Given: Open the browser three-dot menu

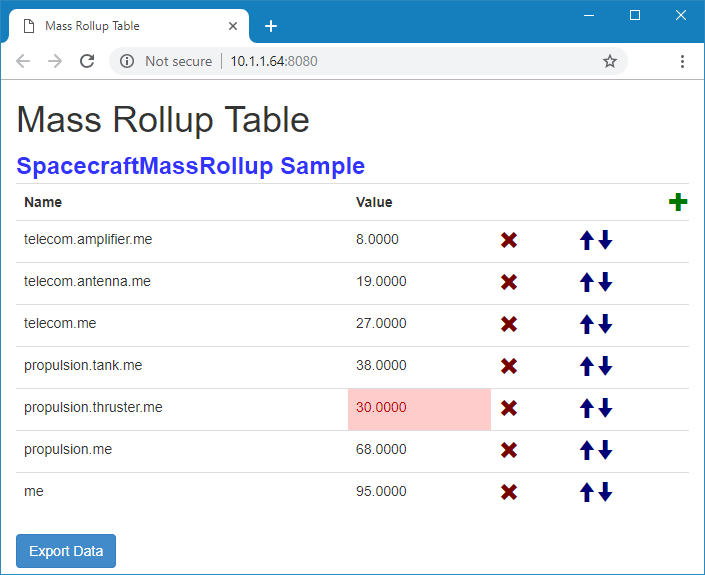Looking at the screenshot, I should (682, 61).
